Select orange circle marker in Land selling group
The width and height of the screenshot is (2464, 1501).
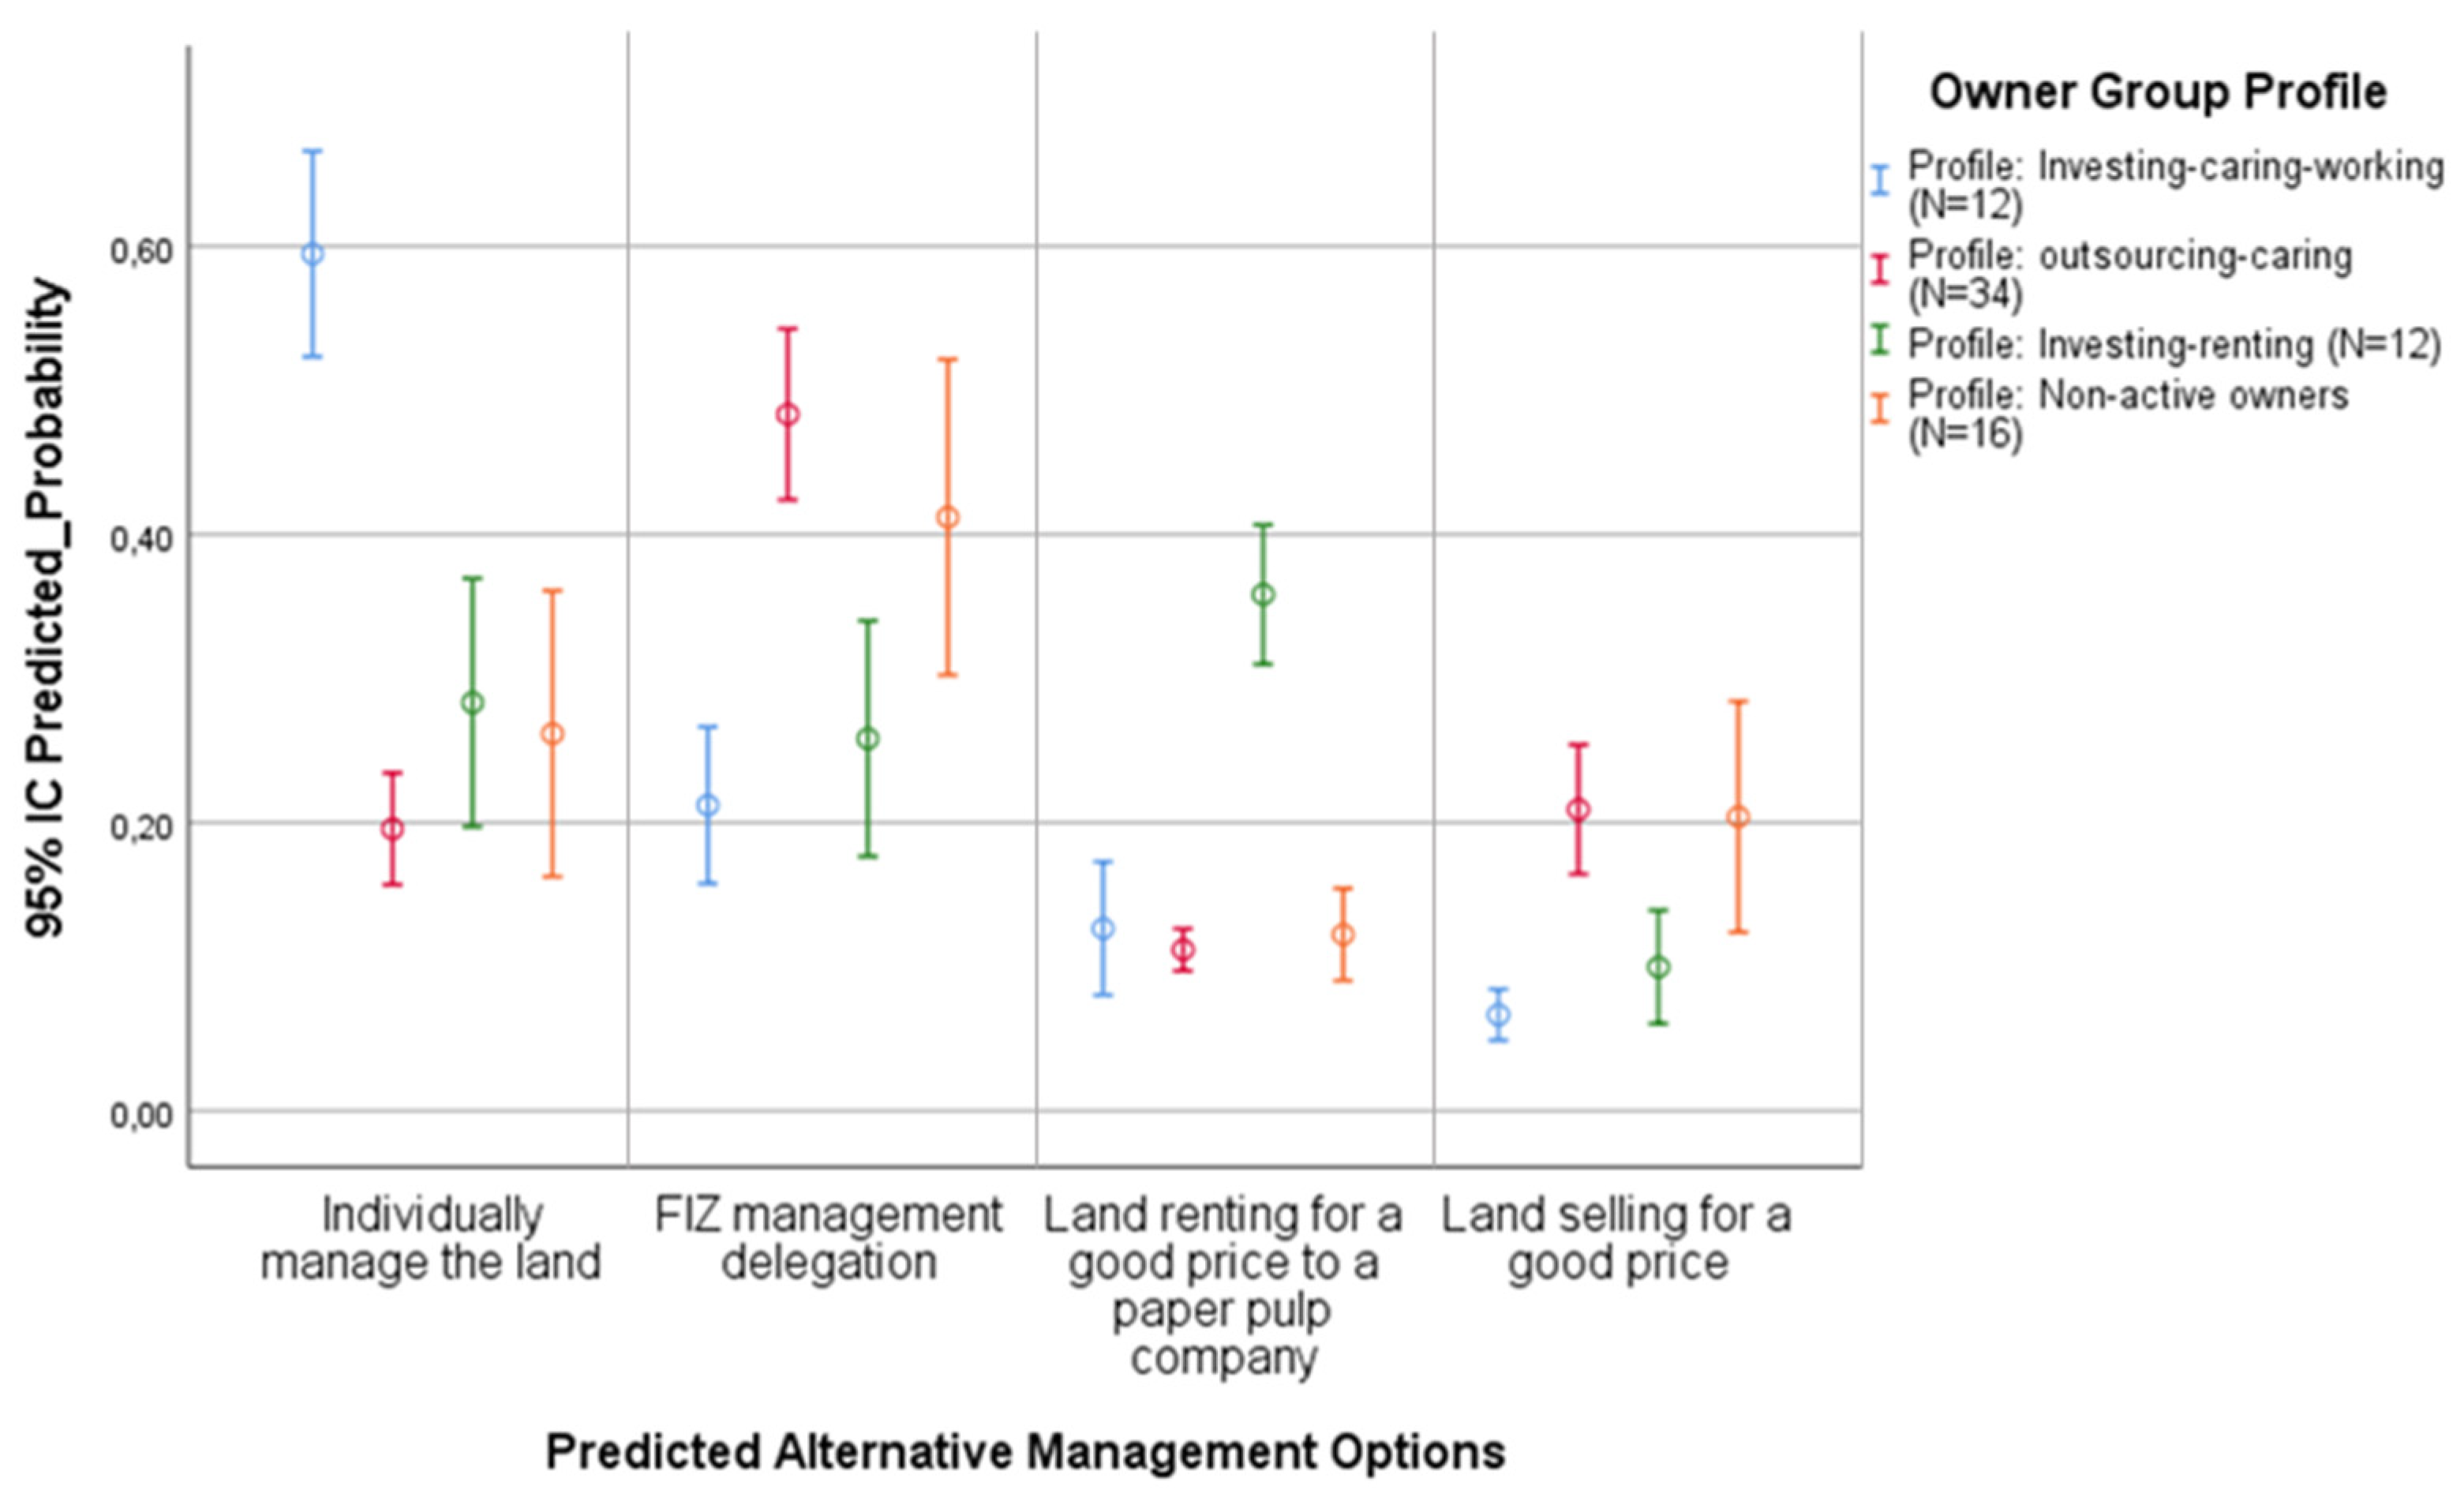pyautogui.click(x=1739, y=817)
